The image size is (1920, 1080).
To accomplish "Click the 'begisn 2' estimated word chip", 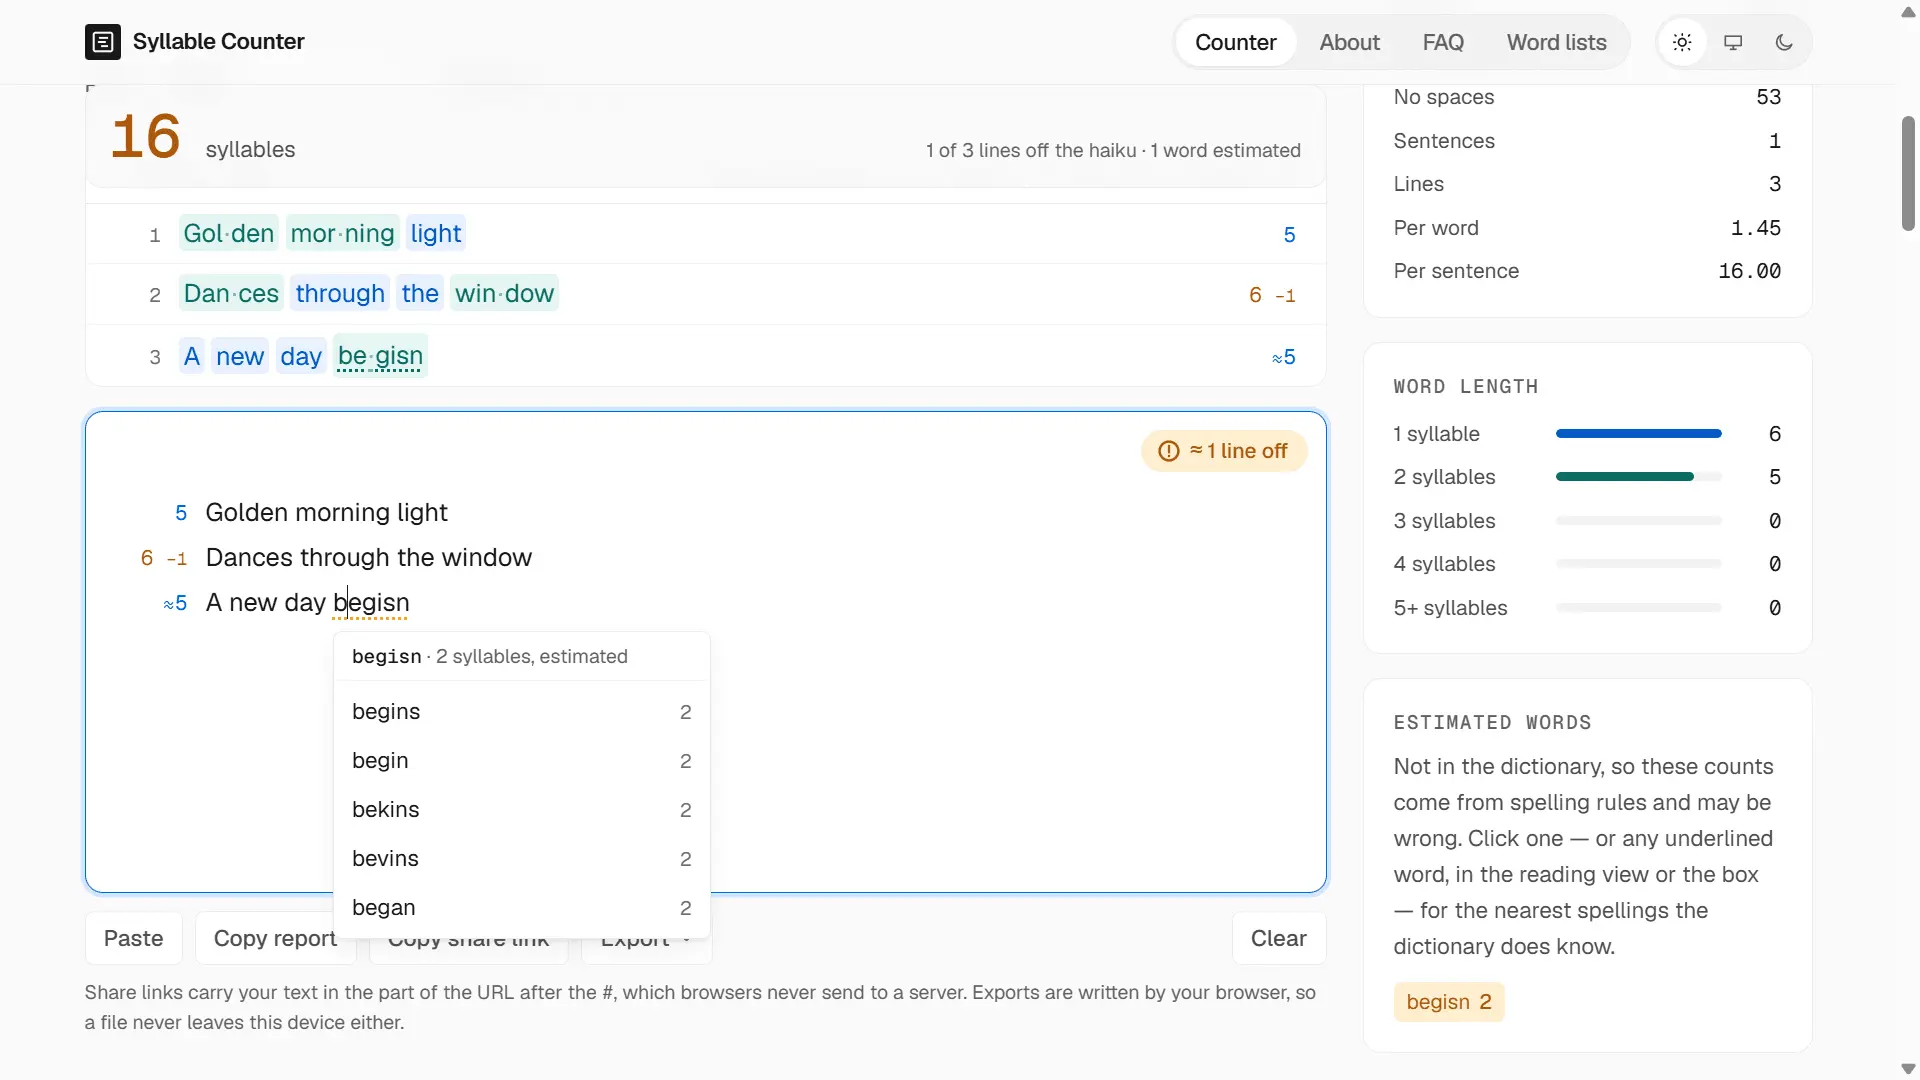I will coord(1448,1002).
